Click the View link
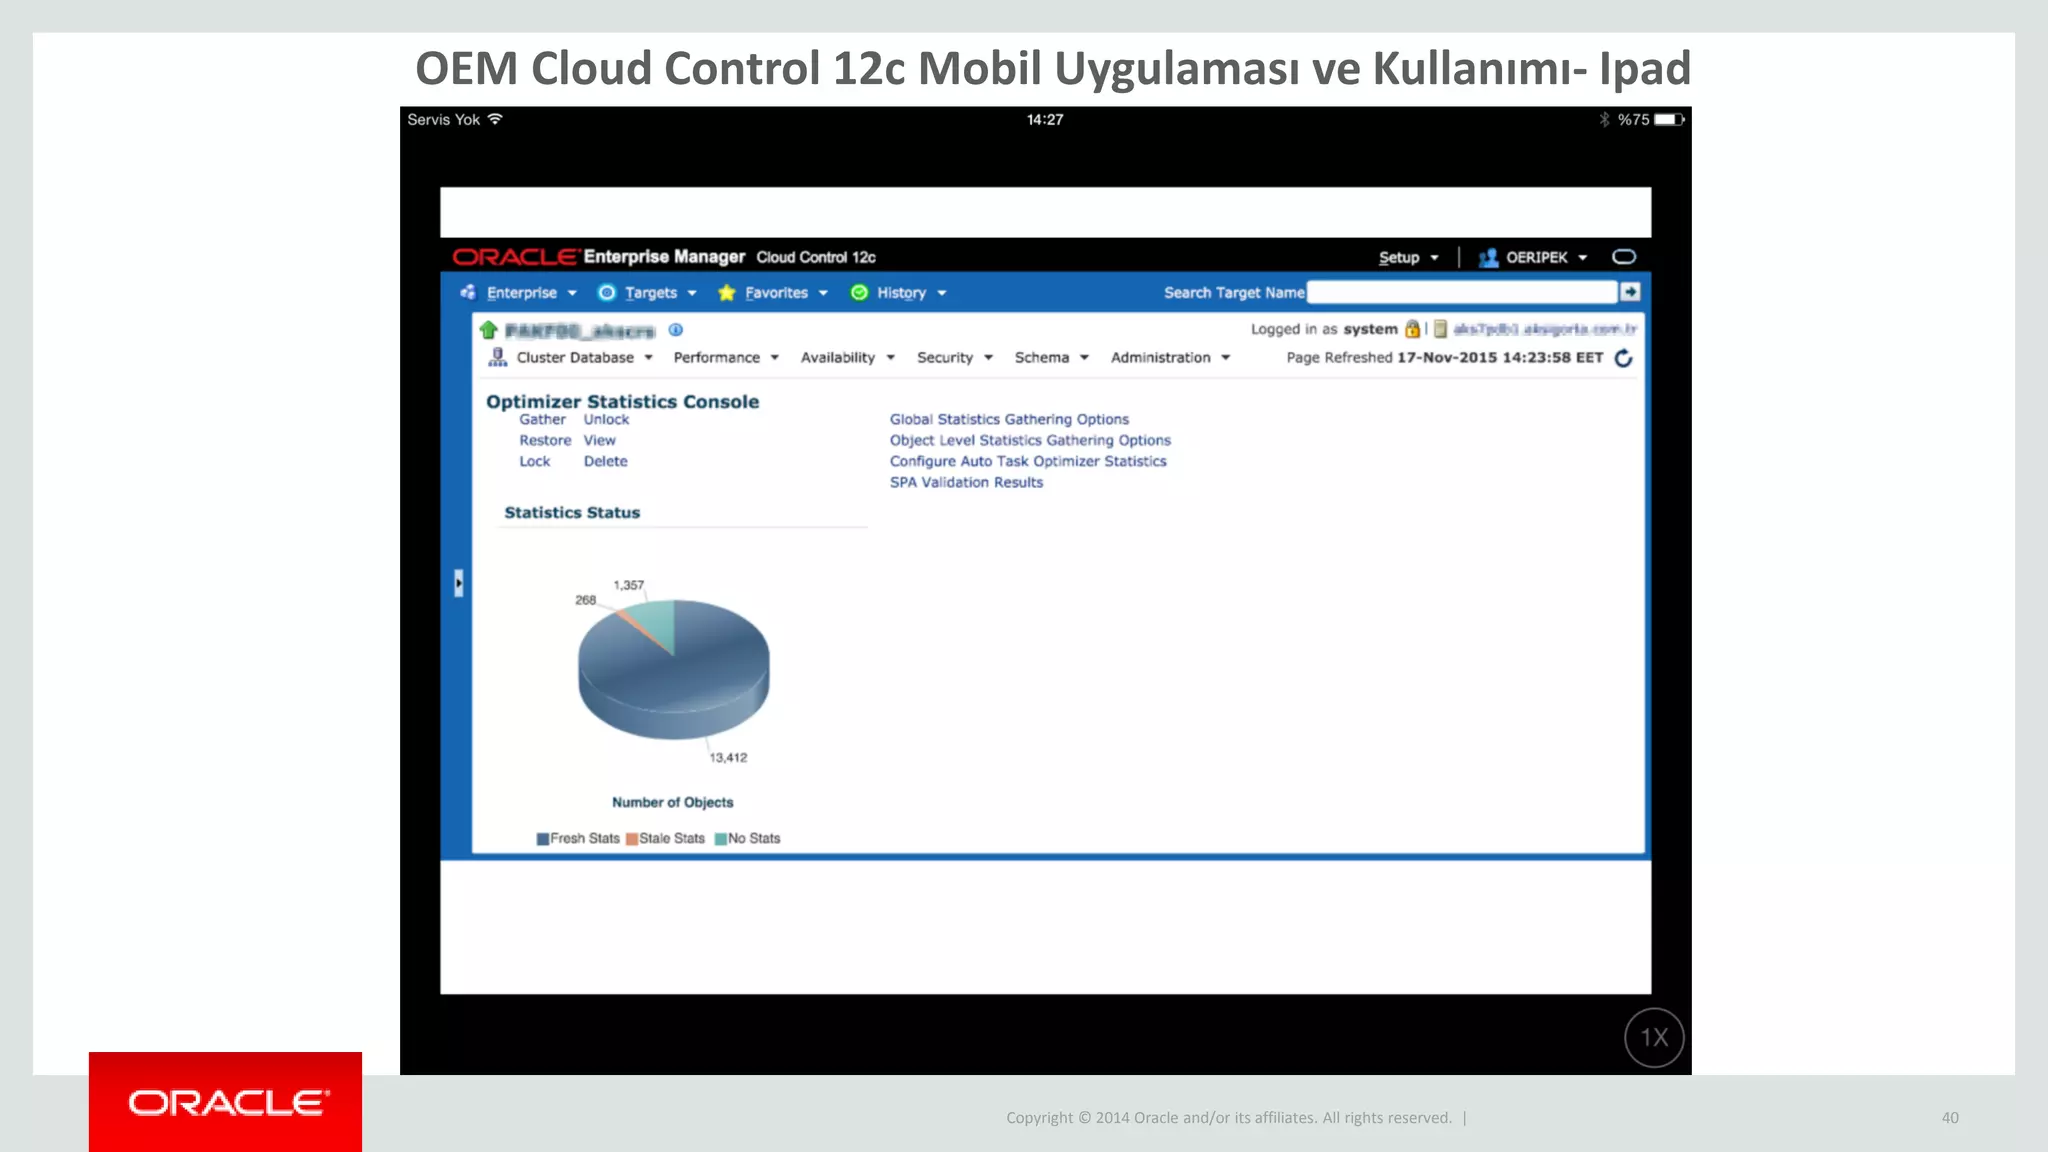Screen dimensions: 2048x1152 tap(599, 440)
